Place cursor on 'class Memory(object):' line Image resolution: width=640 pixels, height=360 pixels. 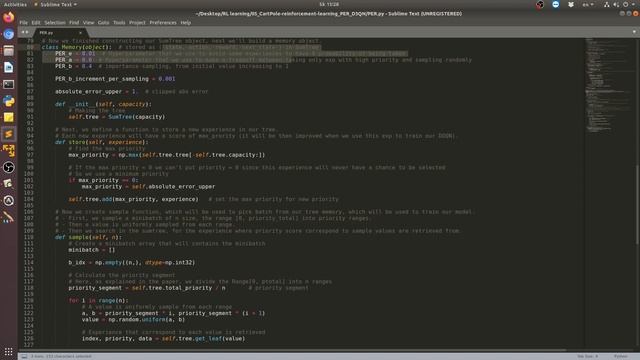[x=76, y=47]
